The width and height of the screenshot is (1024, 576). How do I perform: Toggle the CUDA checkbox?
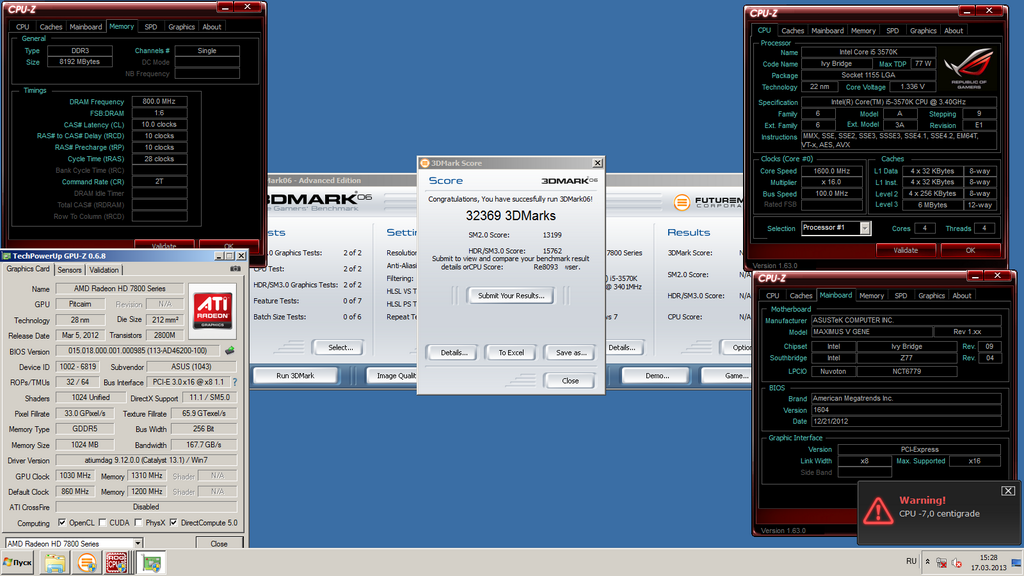click(x=103, y=522)
